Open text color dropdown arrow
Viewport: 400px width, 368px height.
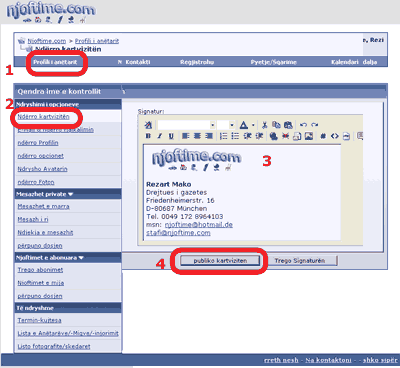pyautogui.click(x=253, y=125)
